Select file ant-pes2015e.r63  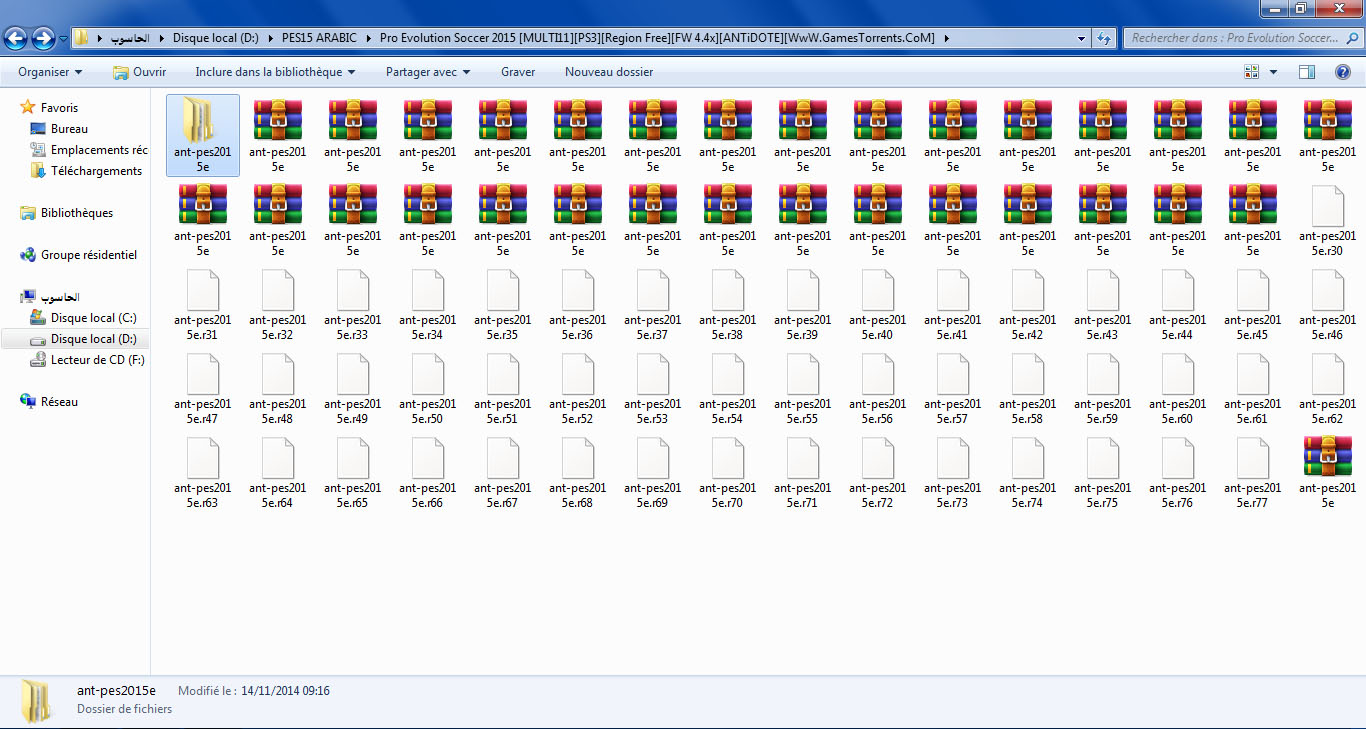click(203, 458)
